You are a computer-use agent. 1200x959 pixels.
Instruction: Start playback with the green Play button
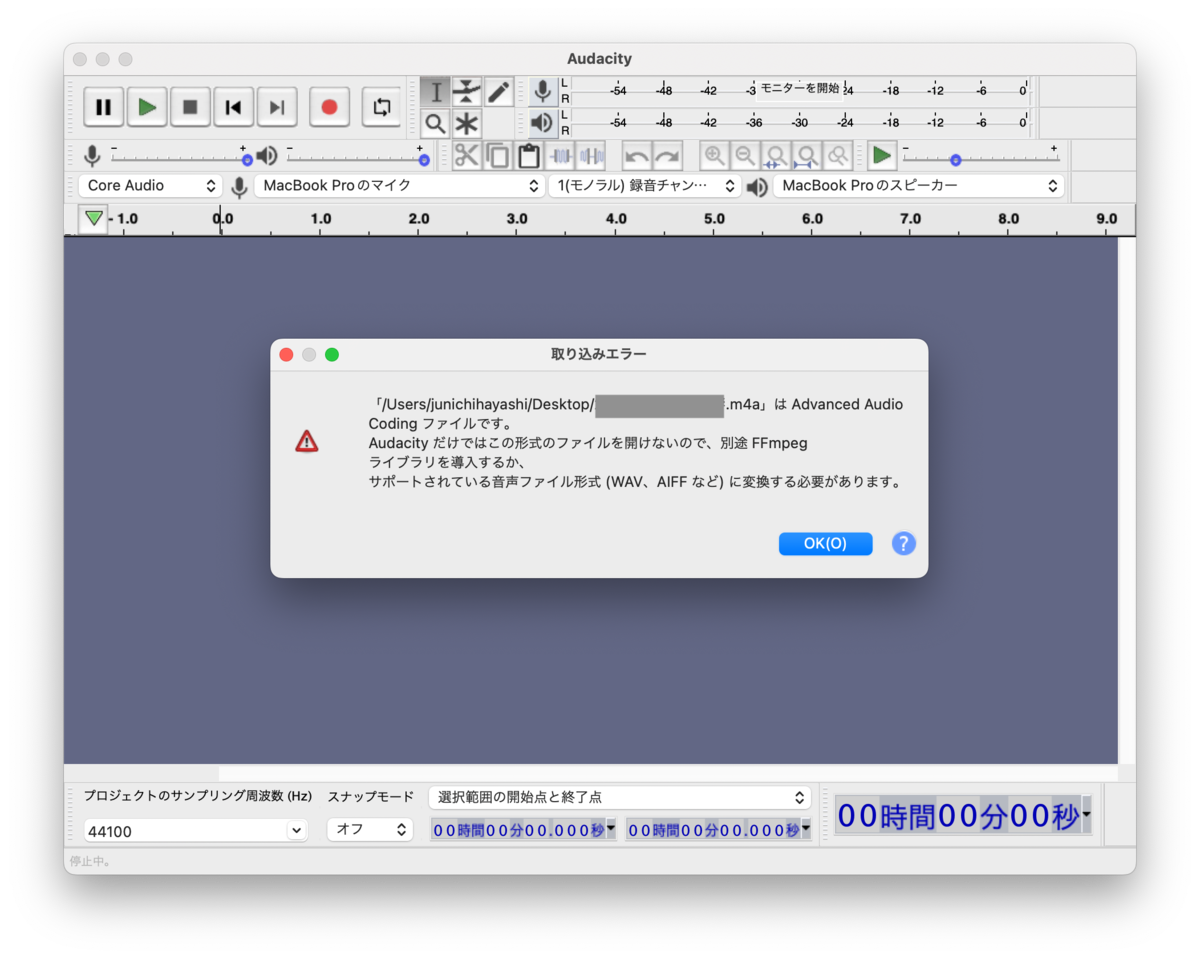click(147, 107)
